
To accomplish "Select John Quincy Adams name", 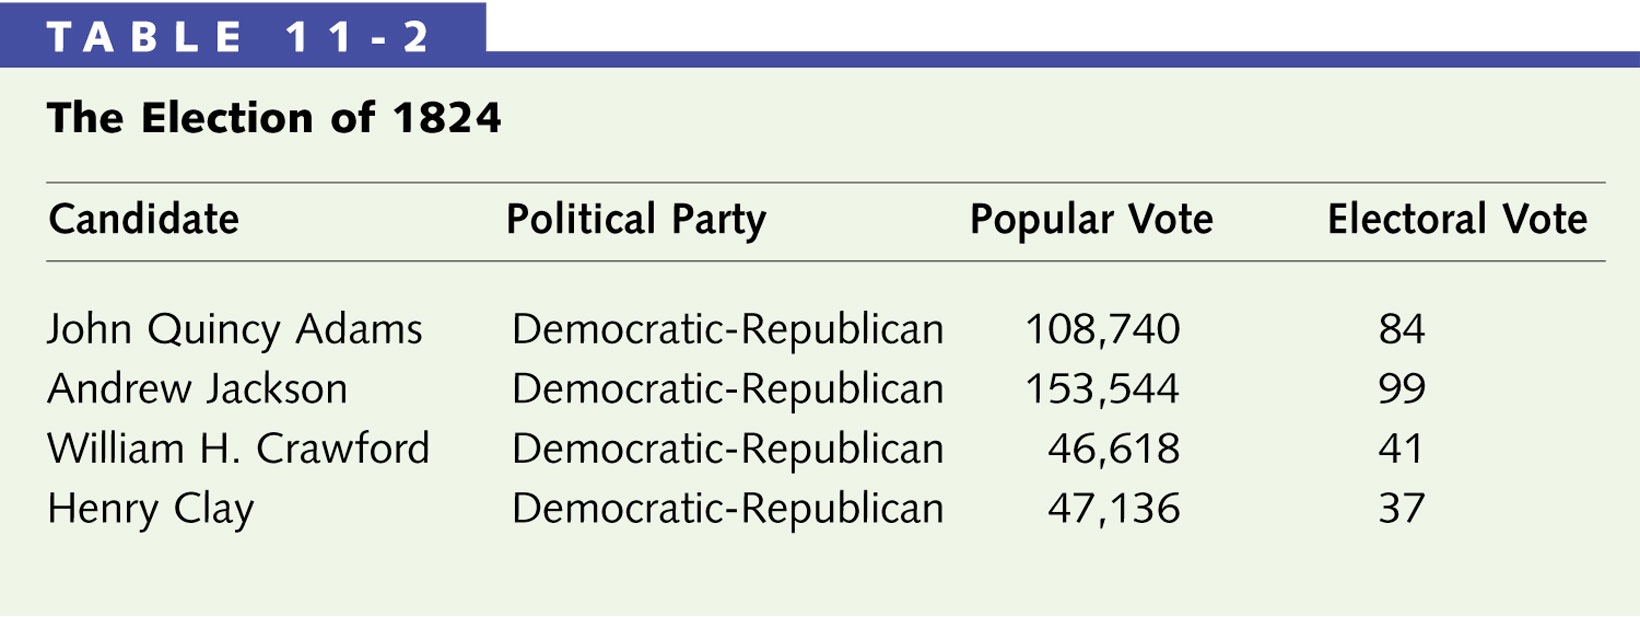I will [x=235, y=330].
